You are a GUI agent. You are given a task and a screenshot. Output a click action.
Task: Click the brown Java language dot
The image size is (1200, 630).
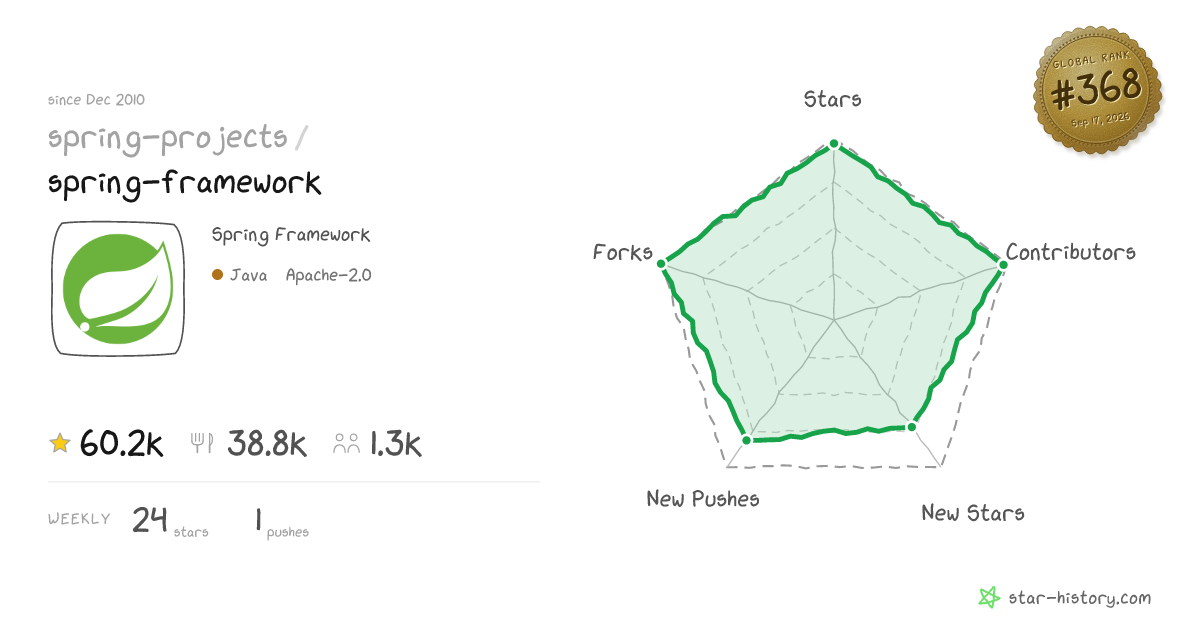[217, 275]
